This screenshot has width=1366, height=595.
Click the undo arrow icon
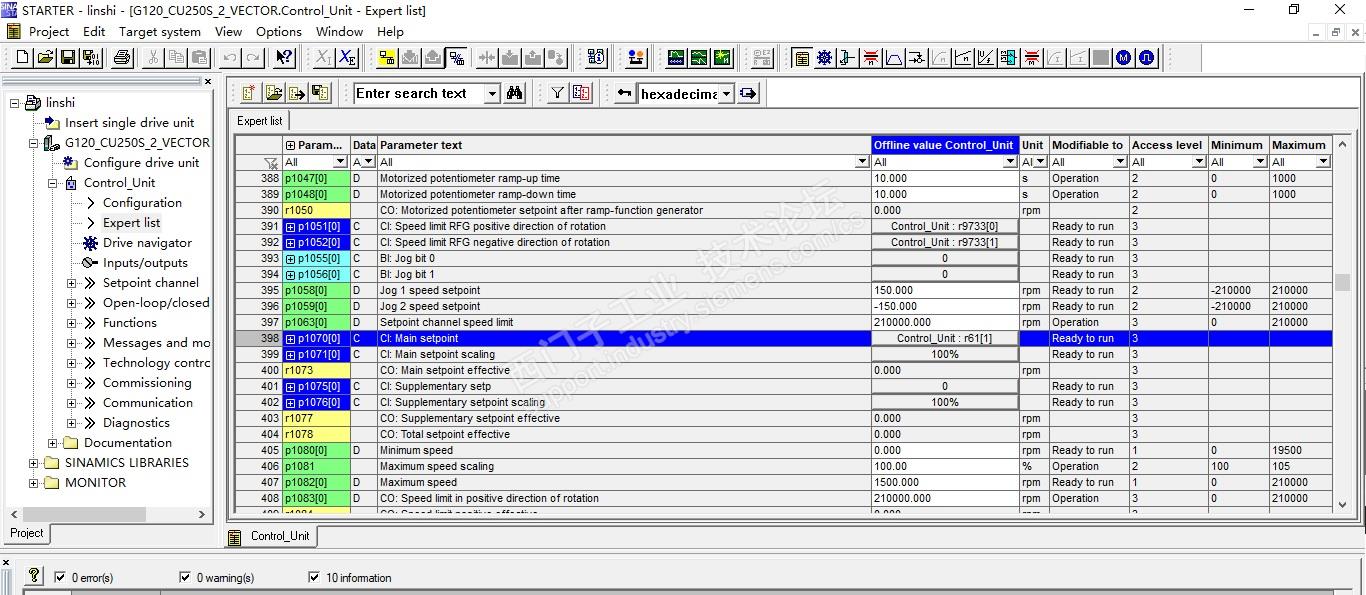pos(229,58)
